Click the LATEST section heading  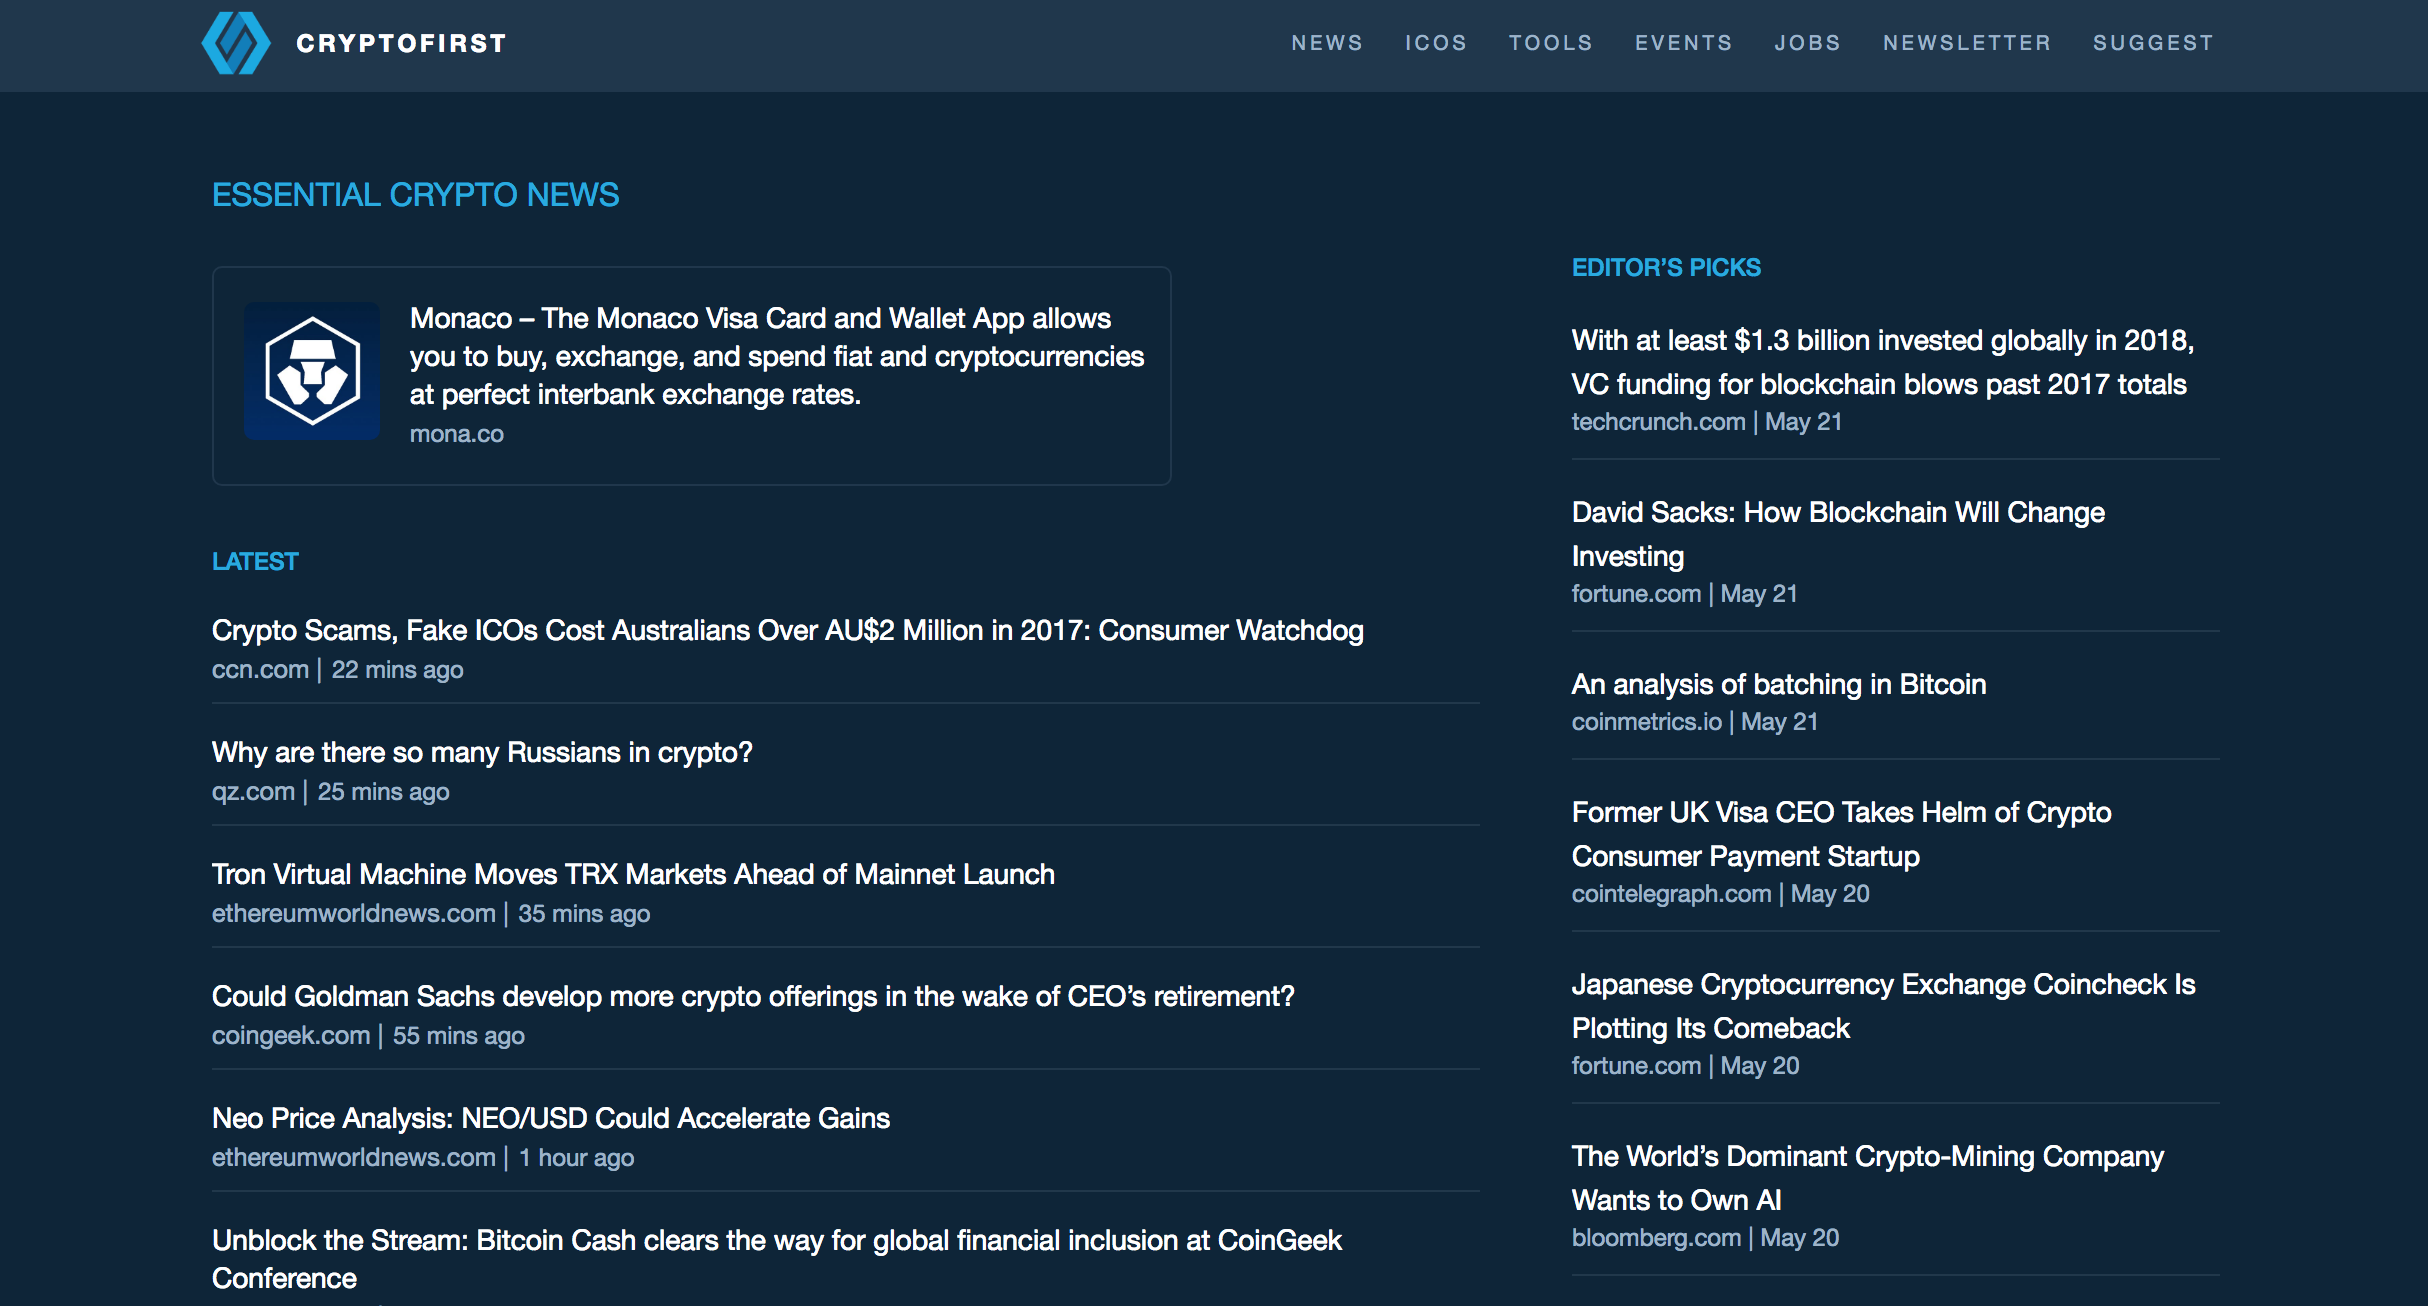(x=255, y=562)
